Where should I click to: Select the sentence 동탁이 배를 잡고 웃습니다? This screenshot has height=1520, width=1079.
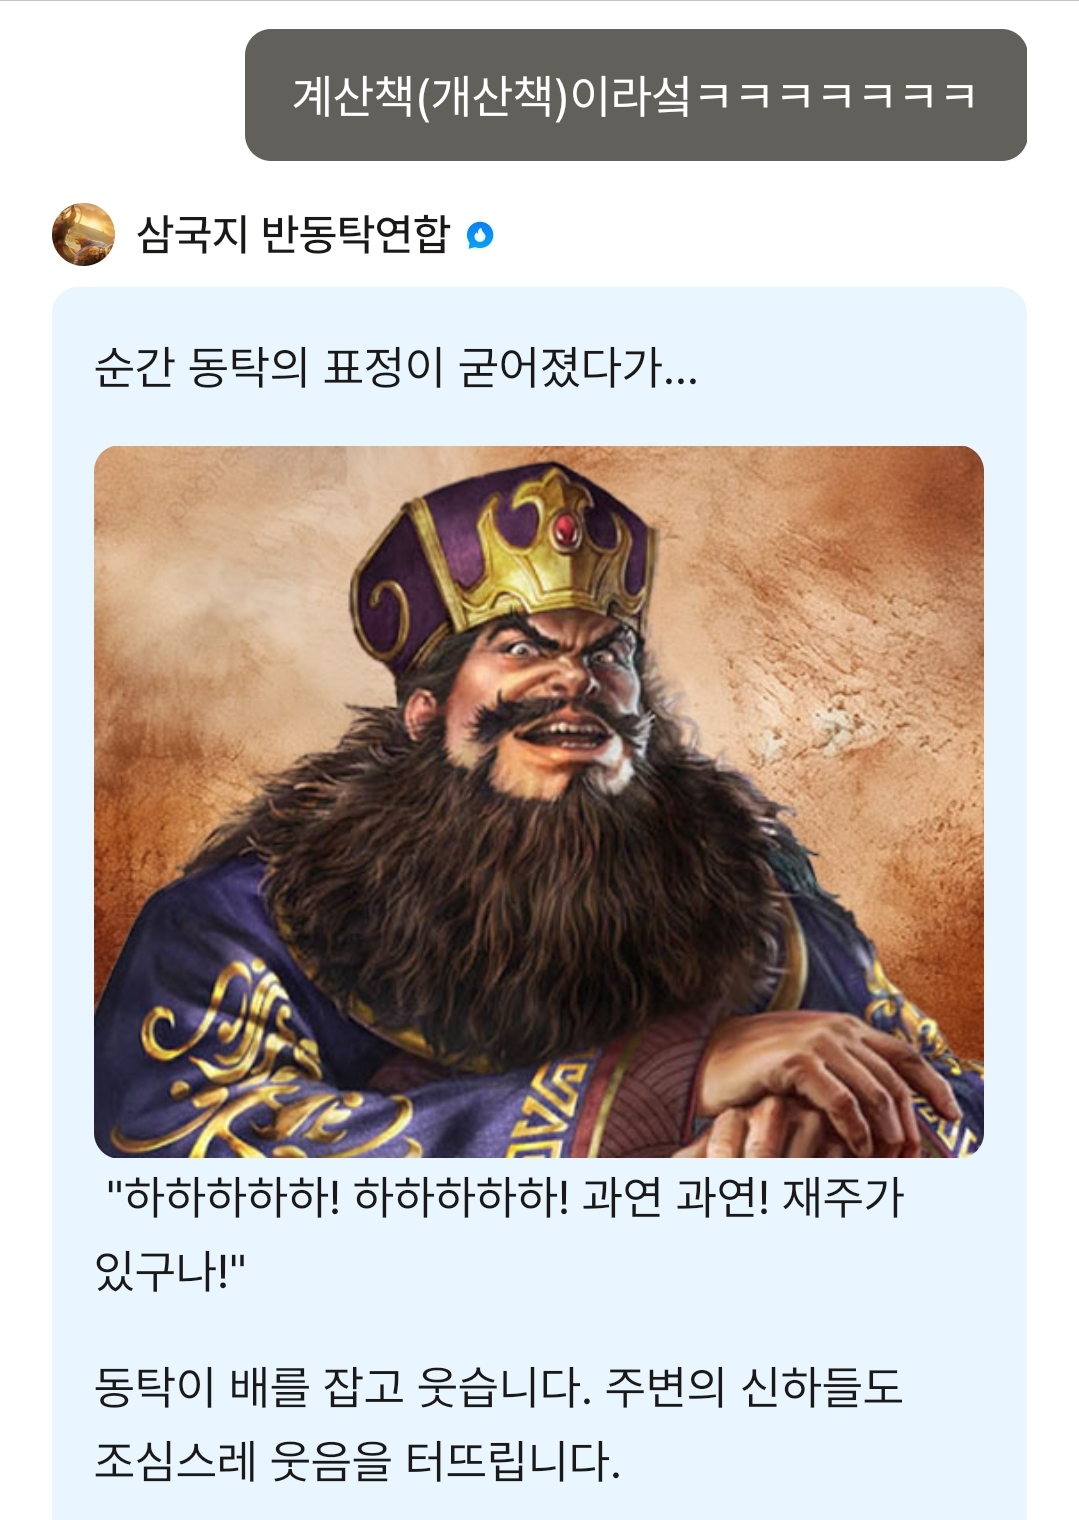pos(343,1387)
